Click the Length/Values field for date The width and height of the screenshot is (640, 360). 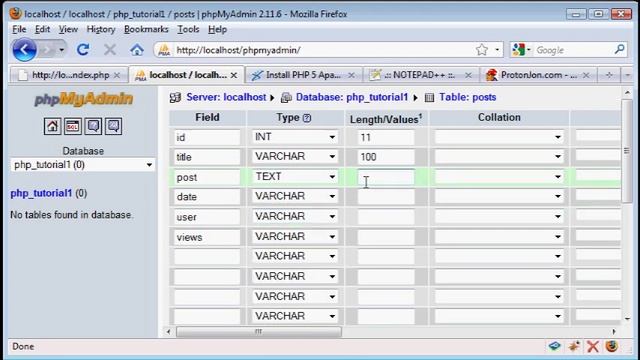pyautogui.click(x=386, y=197)
